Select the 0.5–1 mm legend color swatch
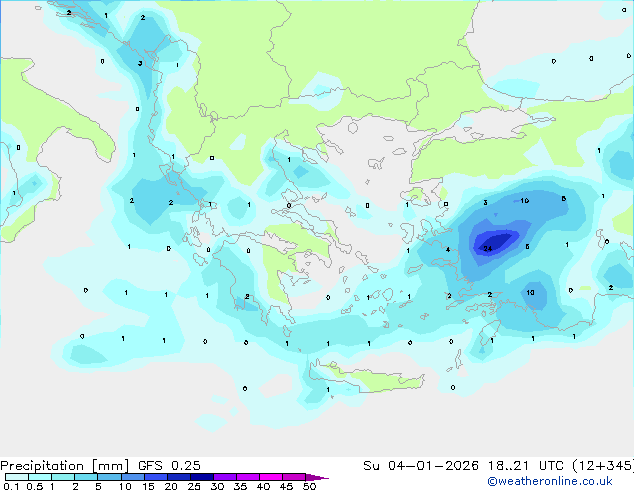 pyautogui.click(x=40, y=477)
